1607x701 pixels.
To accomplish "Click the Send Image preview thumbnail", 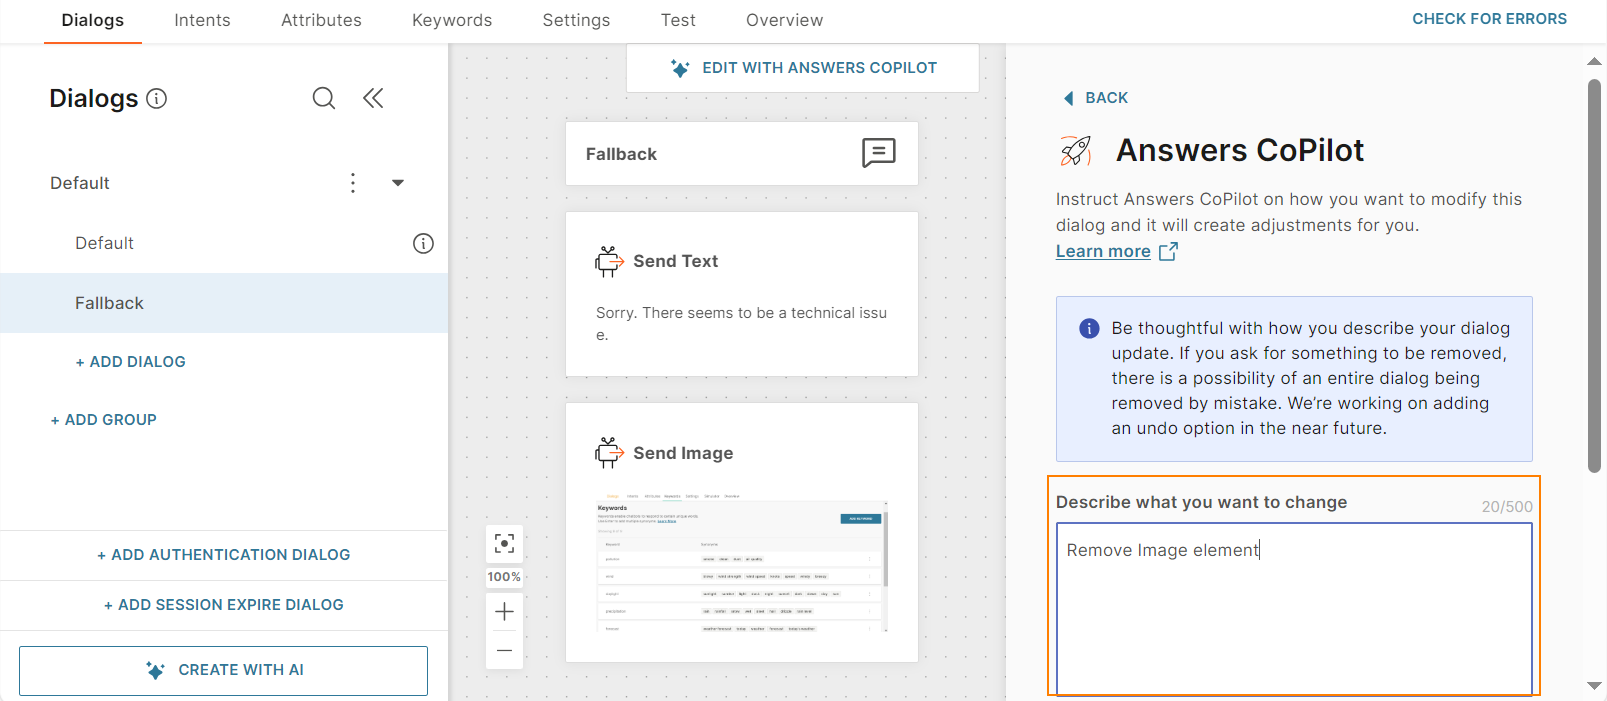I will click(x=742, y=563).
